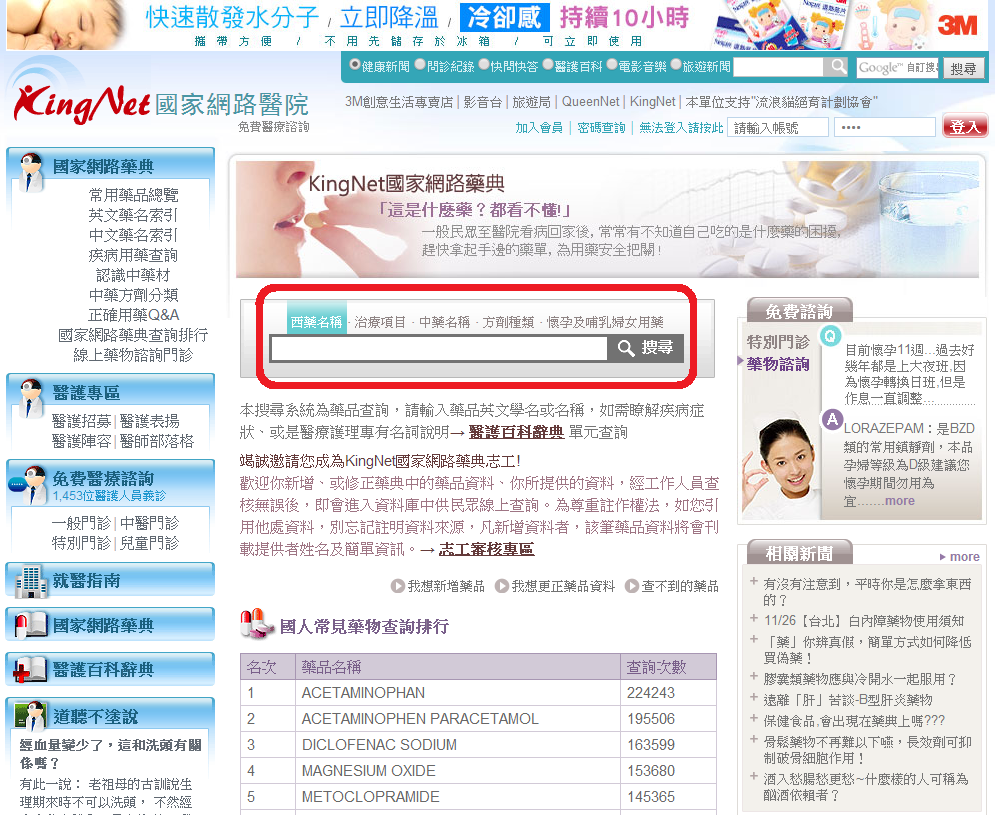The image size is (995, 815).
Task: Expand the 有沒有注意到 news item plus
Action: click(754, 581)
